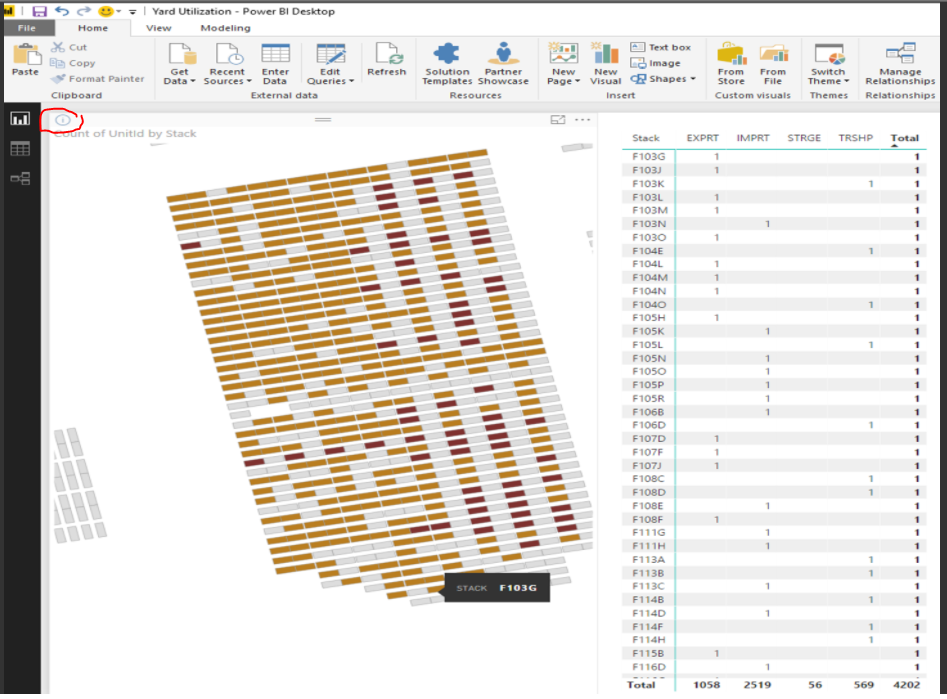Sort table by Total column header
The height and width of the screenshot is (699, 947).
click(x=905, y=138)
